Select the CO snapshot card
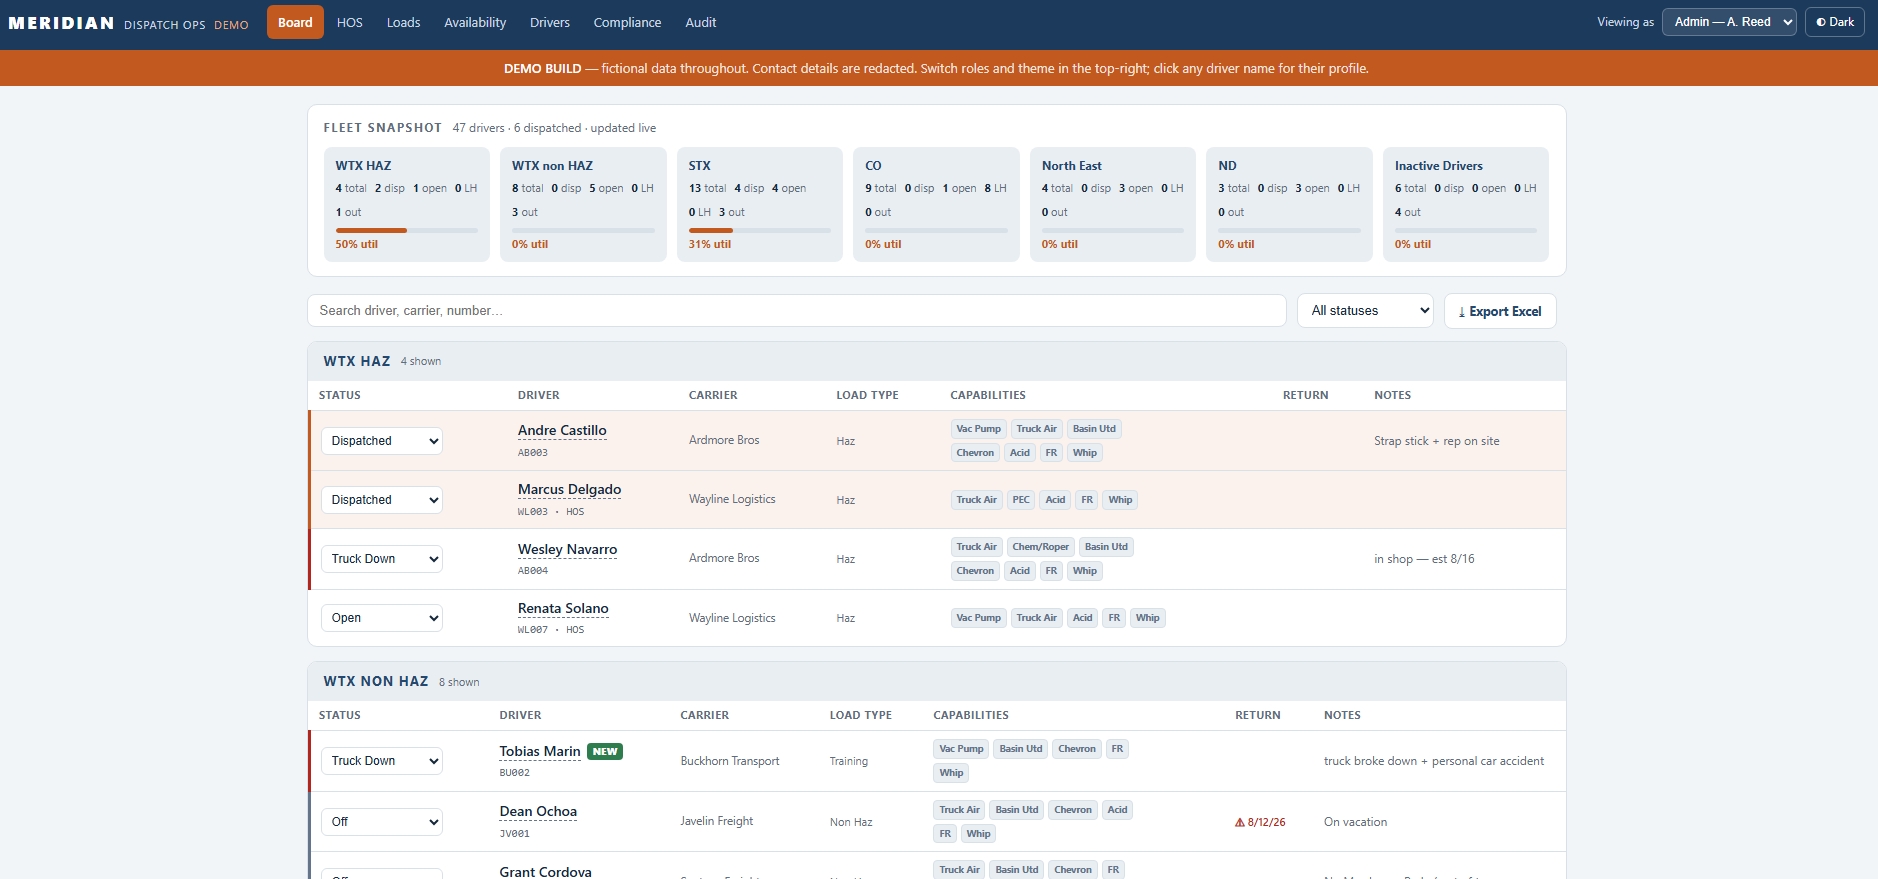 (936, 204)
